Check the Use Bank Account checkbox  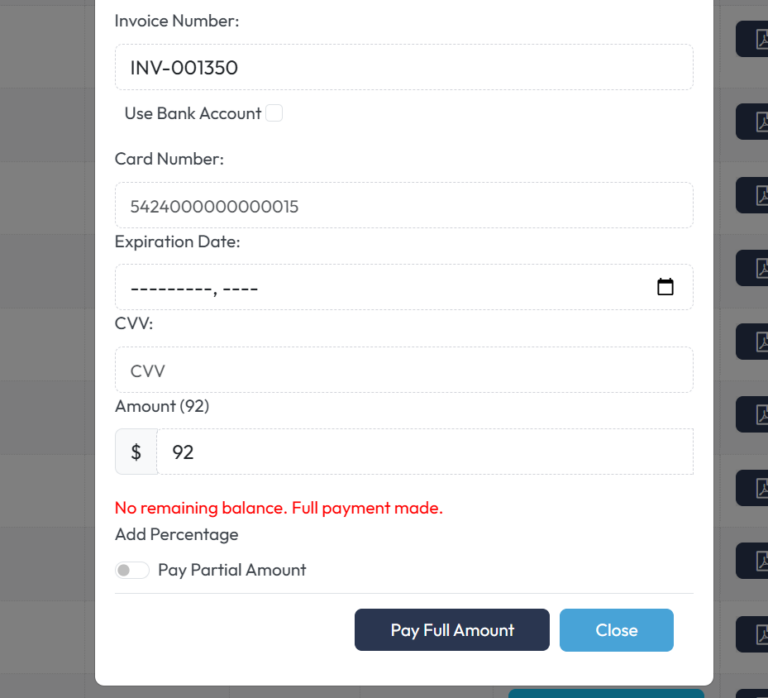tap(274, 114)
